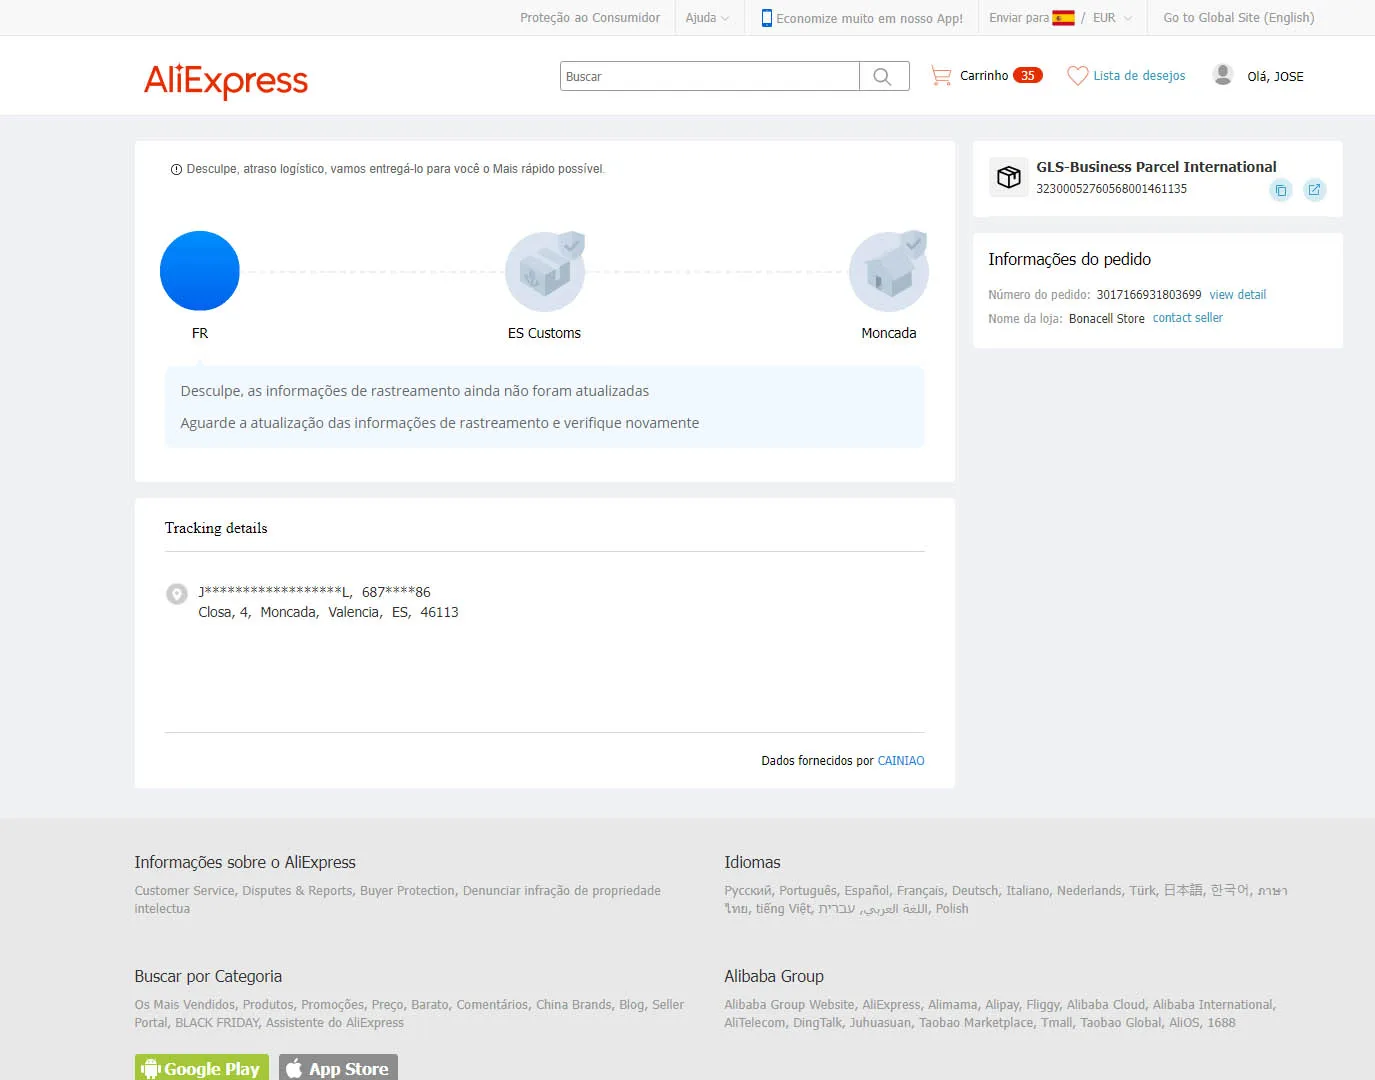Viewport: 1375px width, 1080px height.
Task: Open Buyer Protection footer link
Action: coord(407,891)
